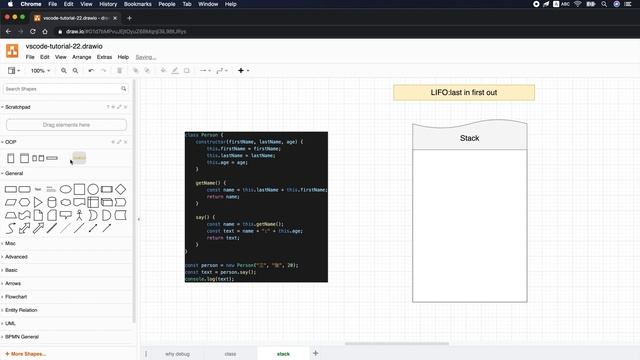This screenshot has width=640, height=360.
Task: Open the draw.io Help menu
Action: 123,57
